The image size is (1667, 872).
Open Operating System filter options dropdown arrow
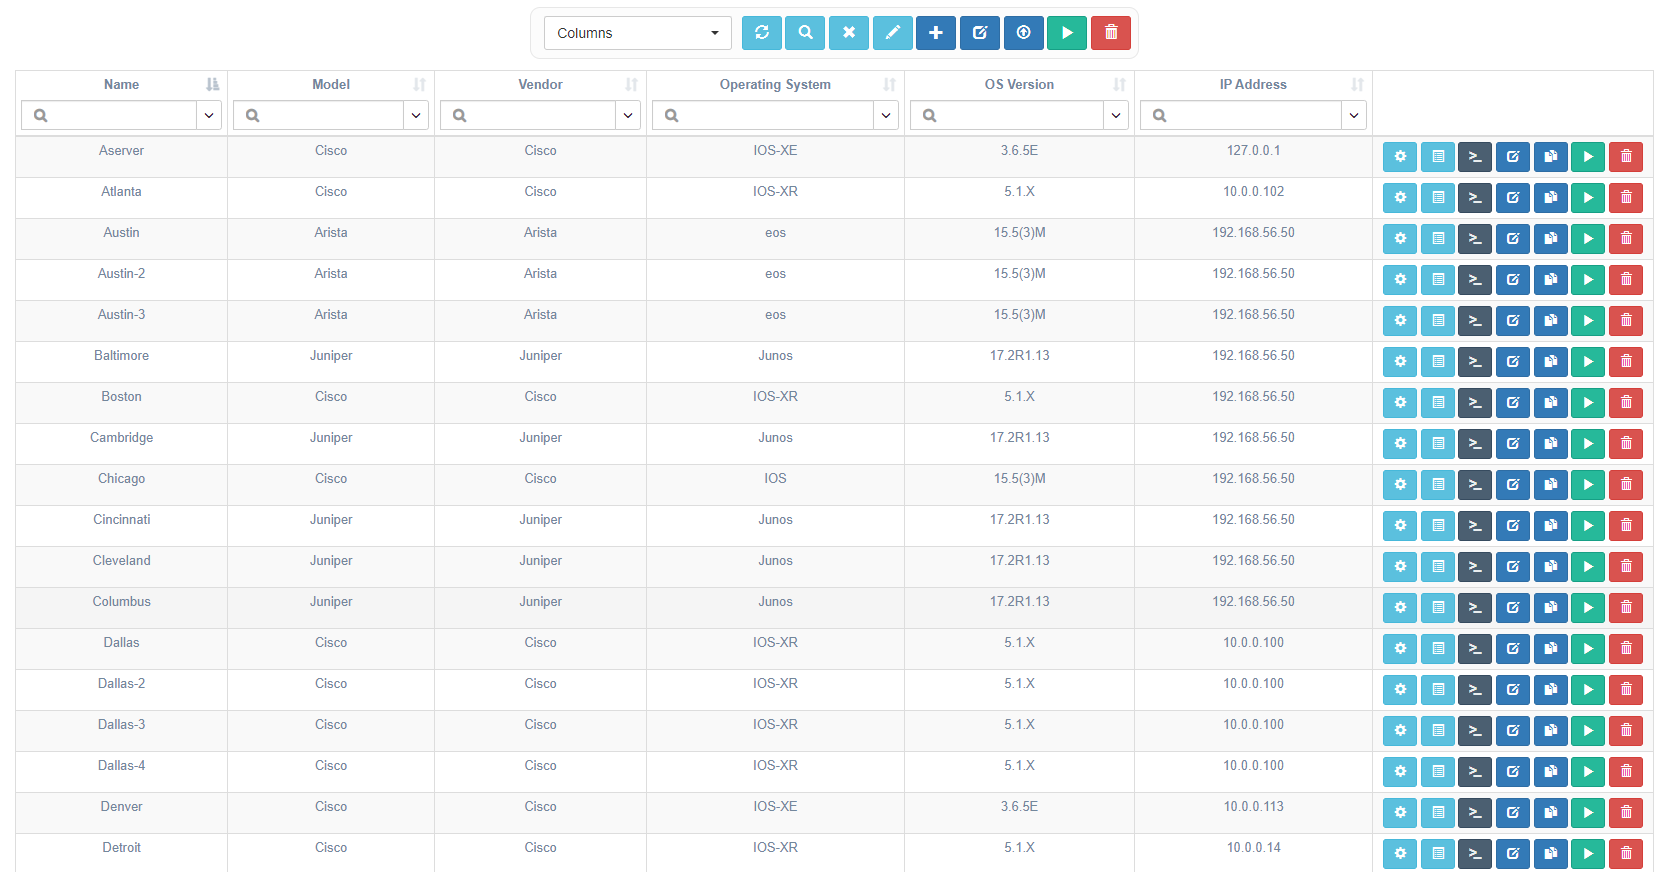tap(886, 116)
